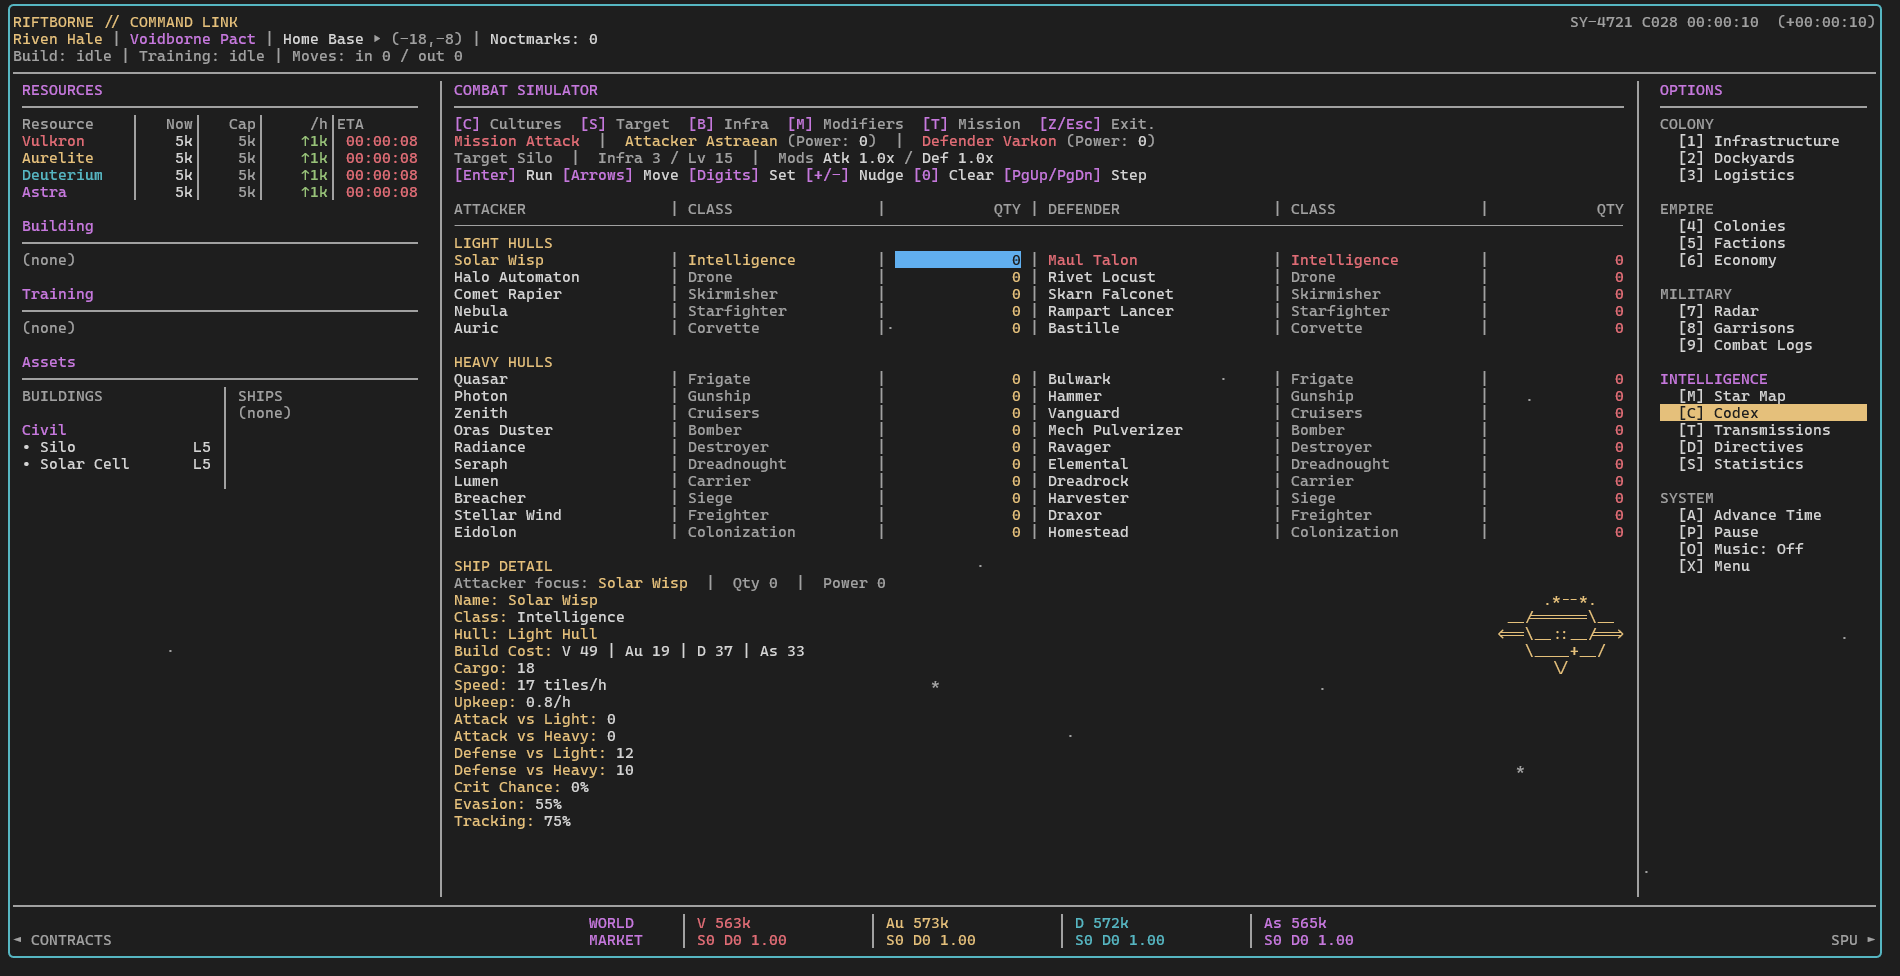The height and width of the screenshot is (976, 1900).
Task: Click Advance Time in System
Action: coord(1750,515)
